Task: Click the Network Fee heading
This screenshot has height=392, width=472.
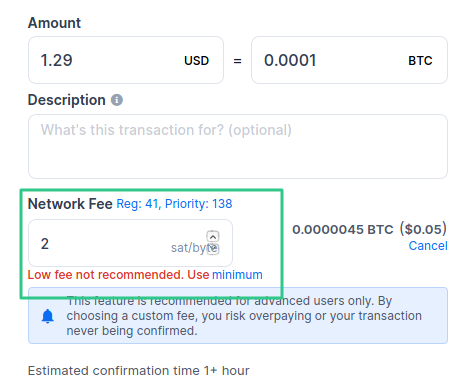Action: [x=70, y=204]
